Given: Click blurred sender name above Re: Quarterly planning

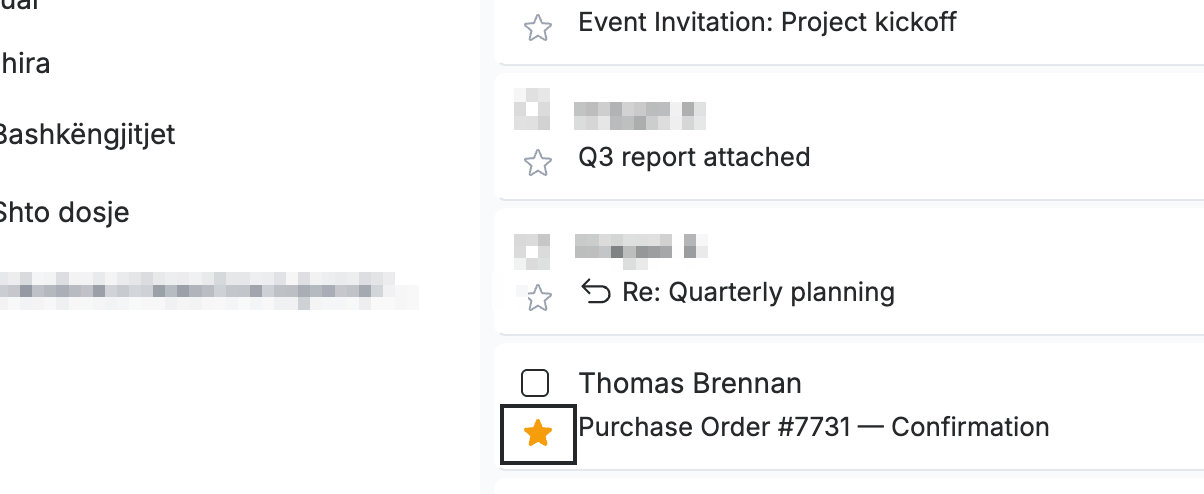Looking at the screenshot, I should pos(641,248).
